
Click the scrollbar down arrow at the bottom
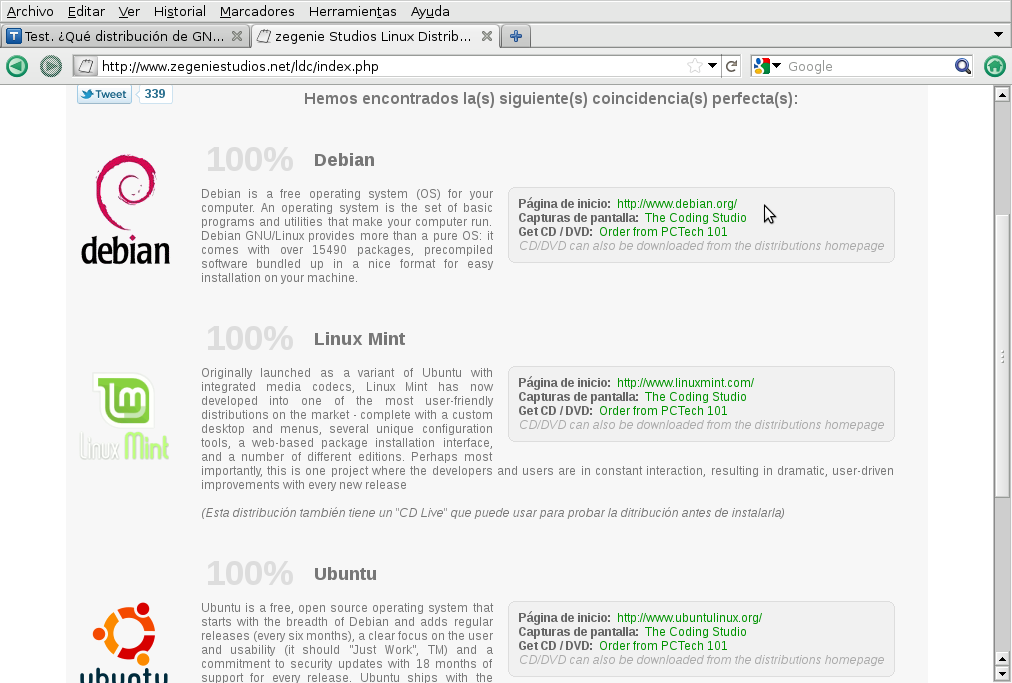click(1002, 674)
